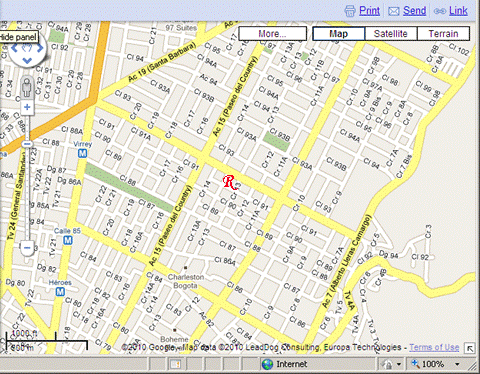Open the 100% zoom level dropdown arrow
This screenshot has height=374, width=480.
click(458, 364)
